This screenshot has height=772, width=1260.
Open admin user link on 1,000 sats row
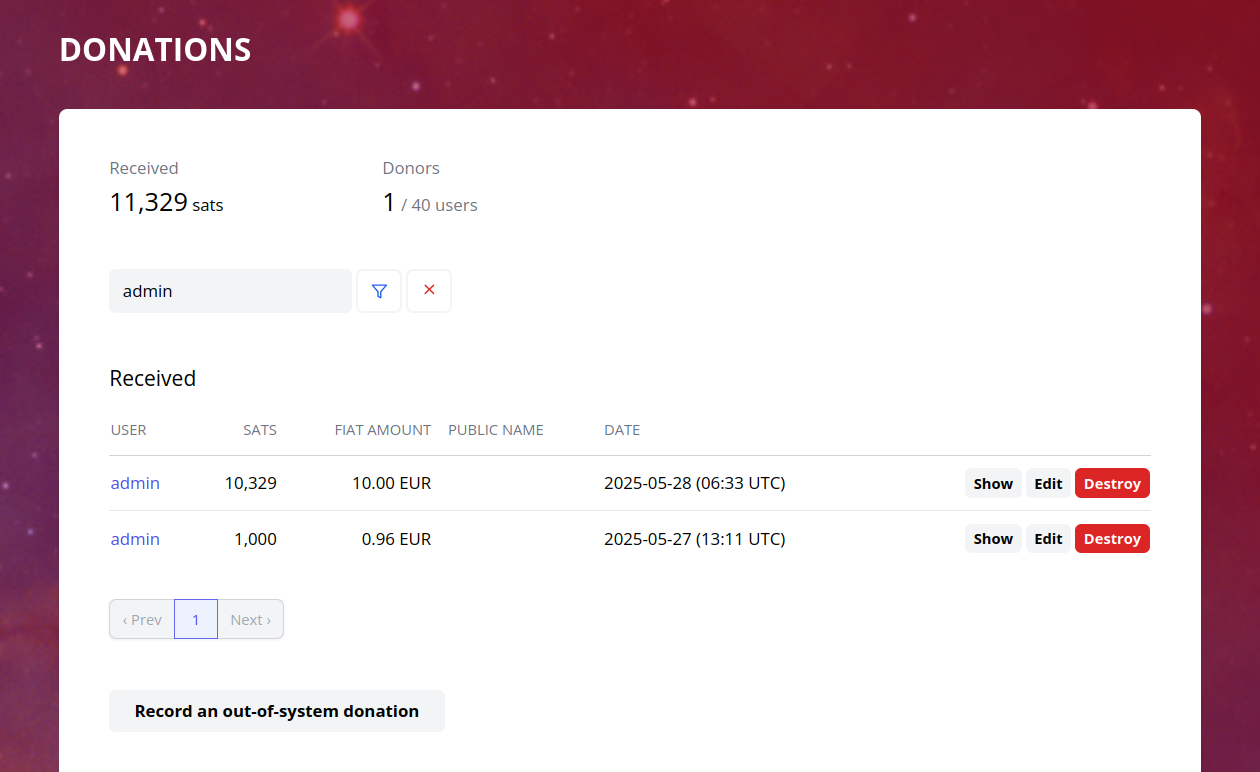point(135,539)
